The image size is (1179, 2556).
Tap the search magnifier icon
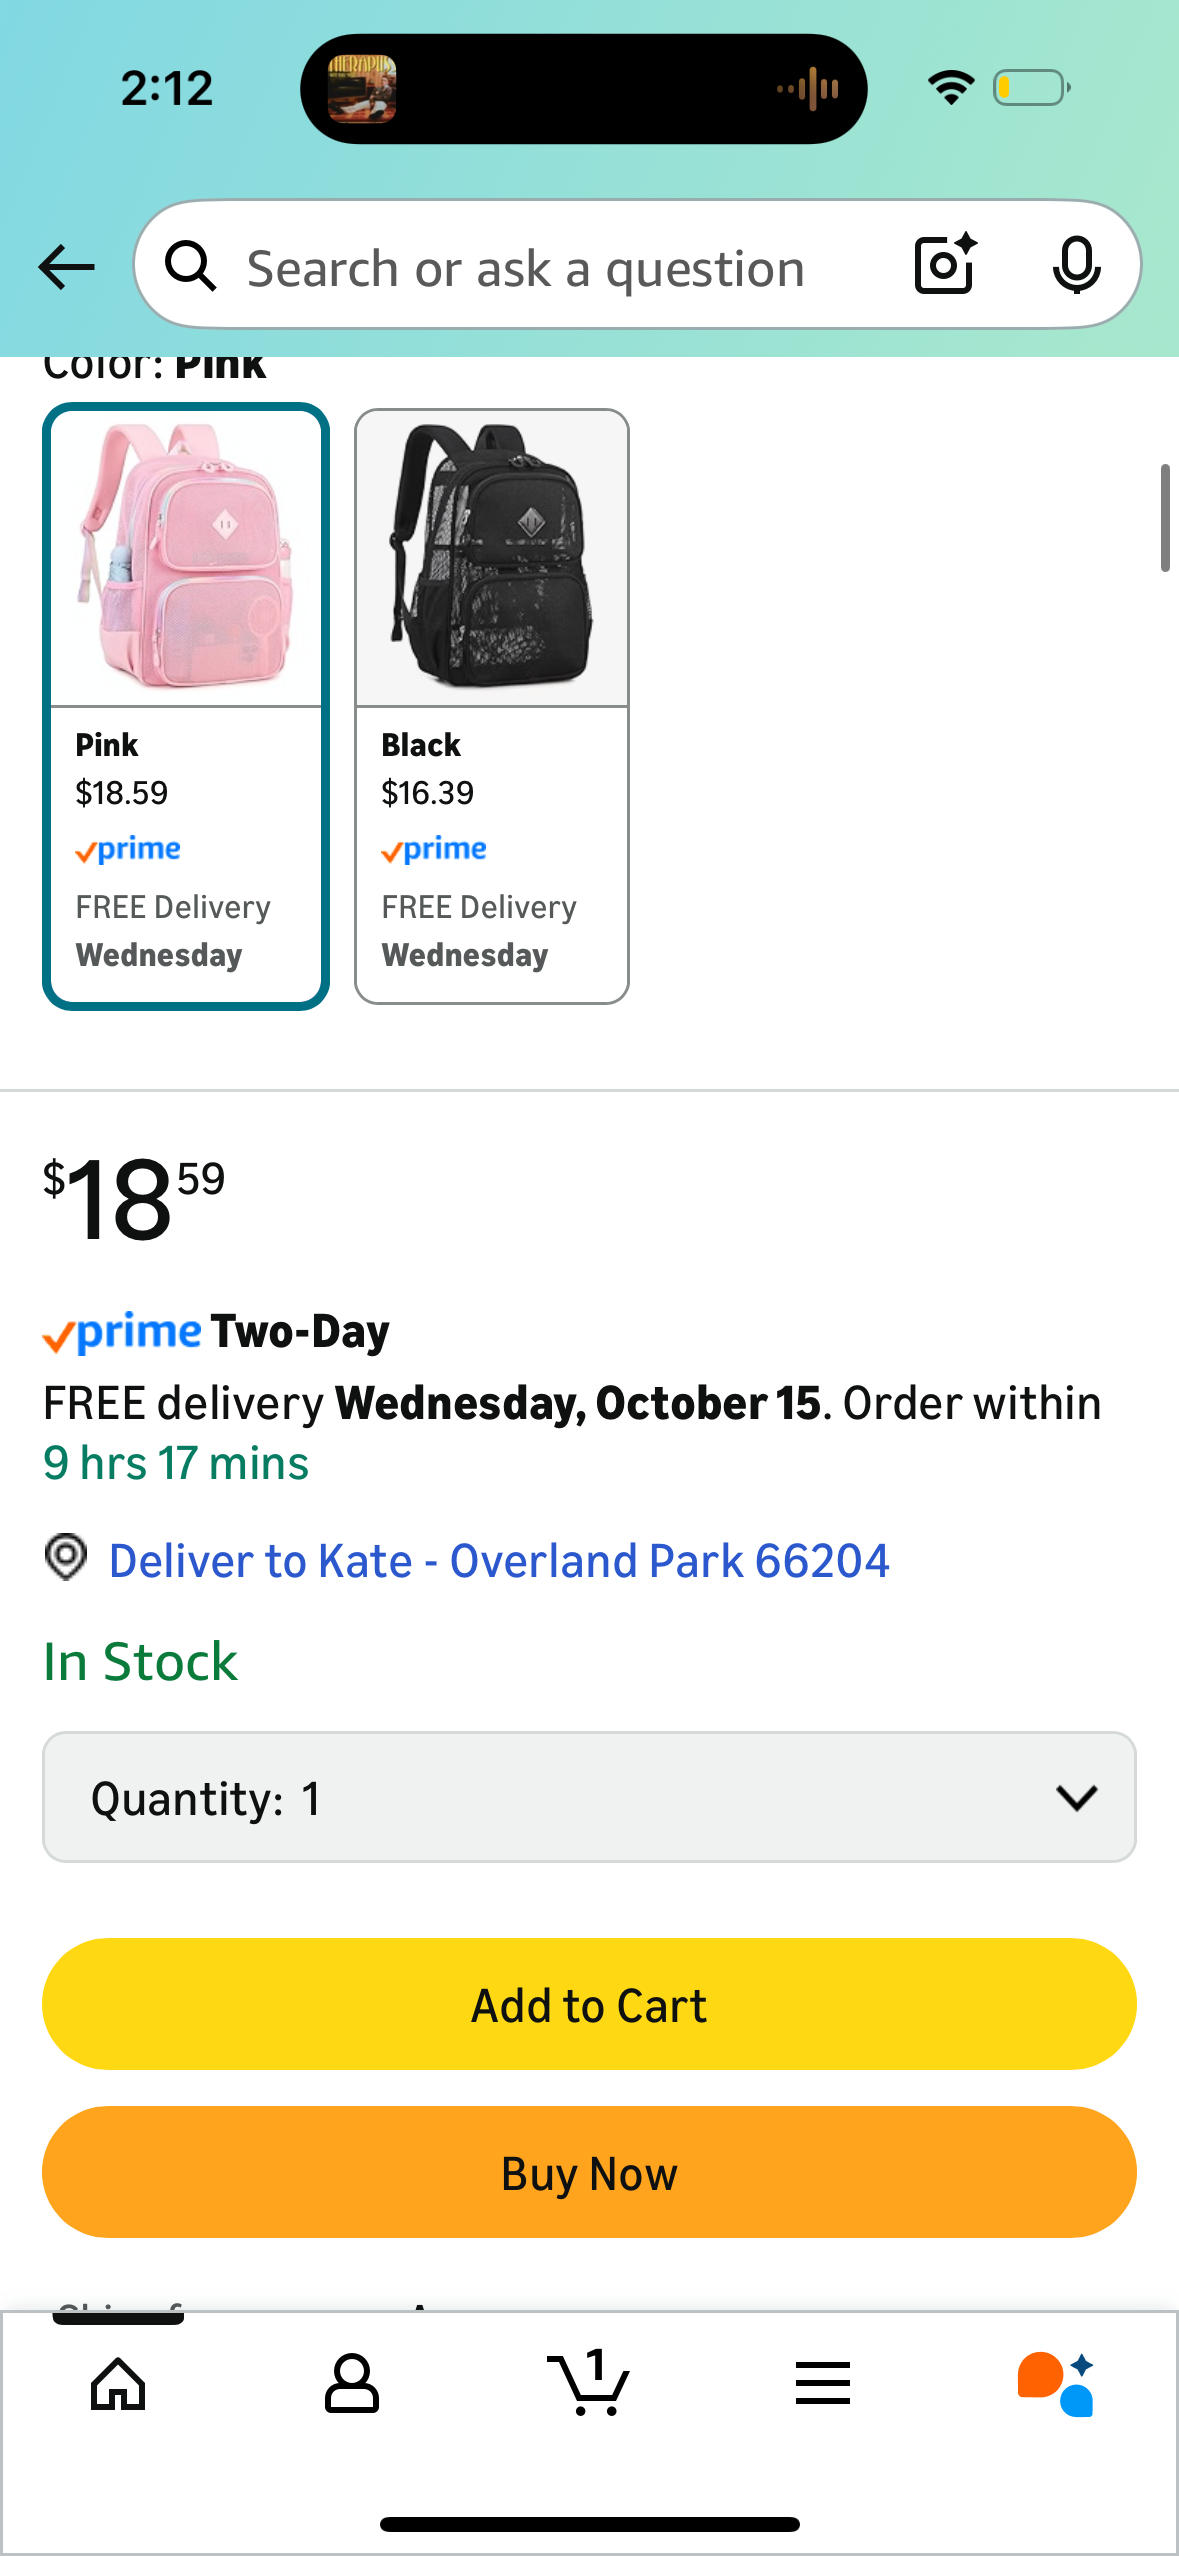(x=190, y=267)
